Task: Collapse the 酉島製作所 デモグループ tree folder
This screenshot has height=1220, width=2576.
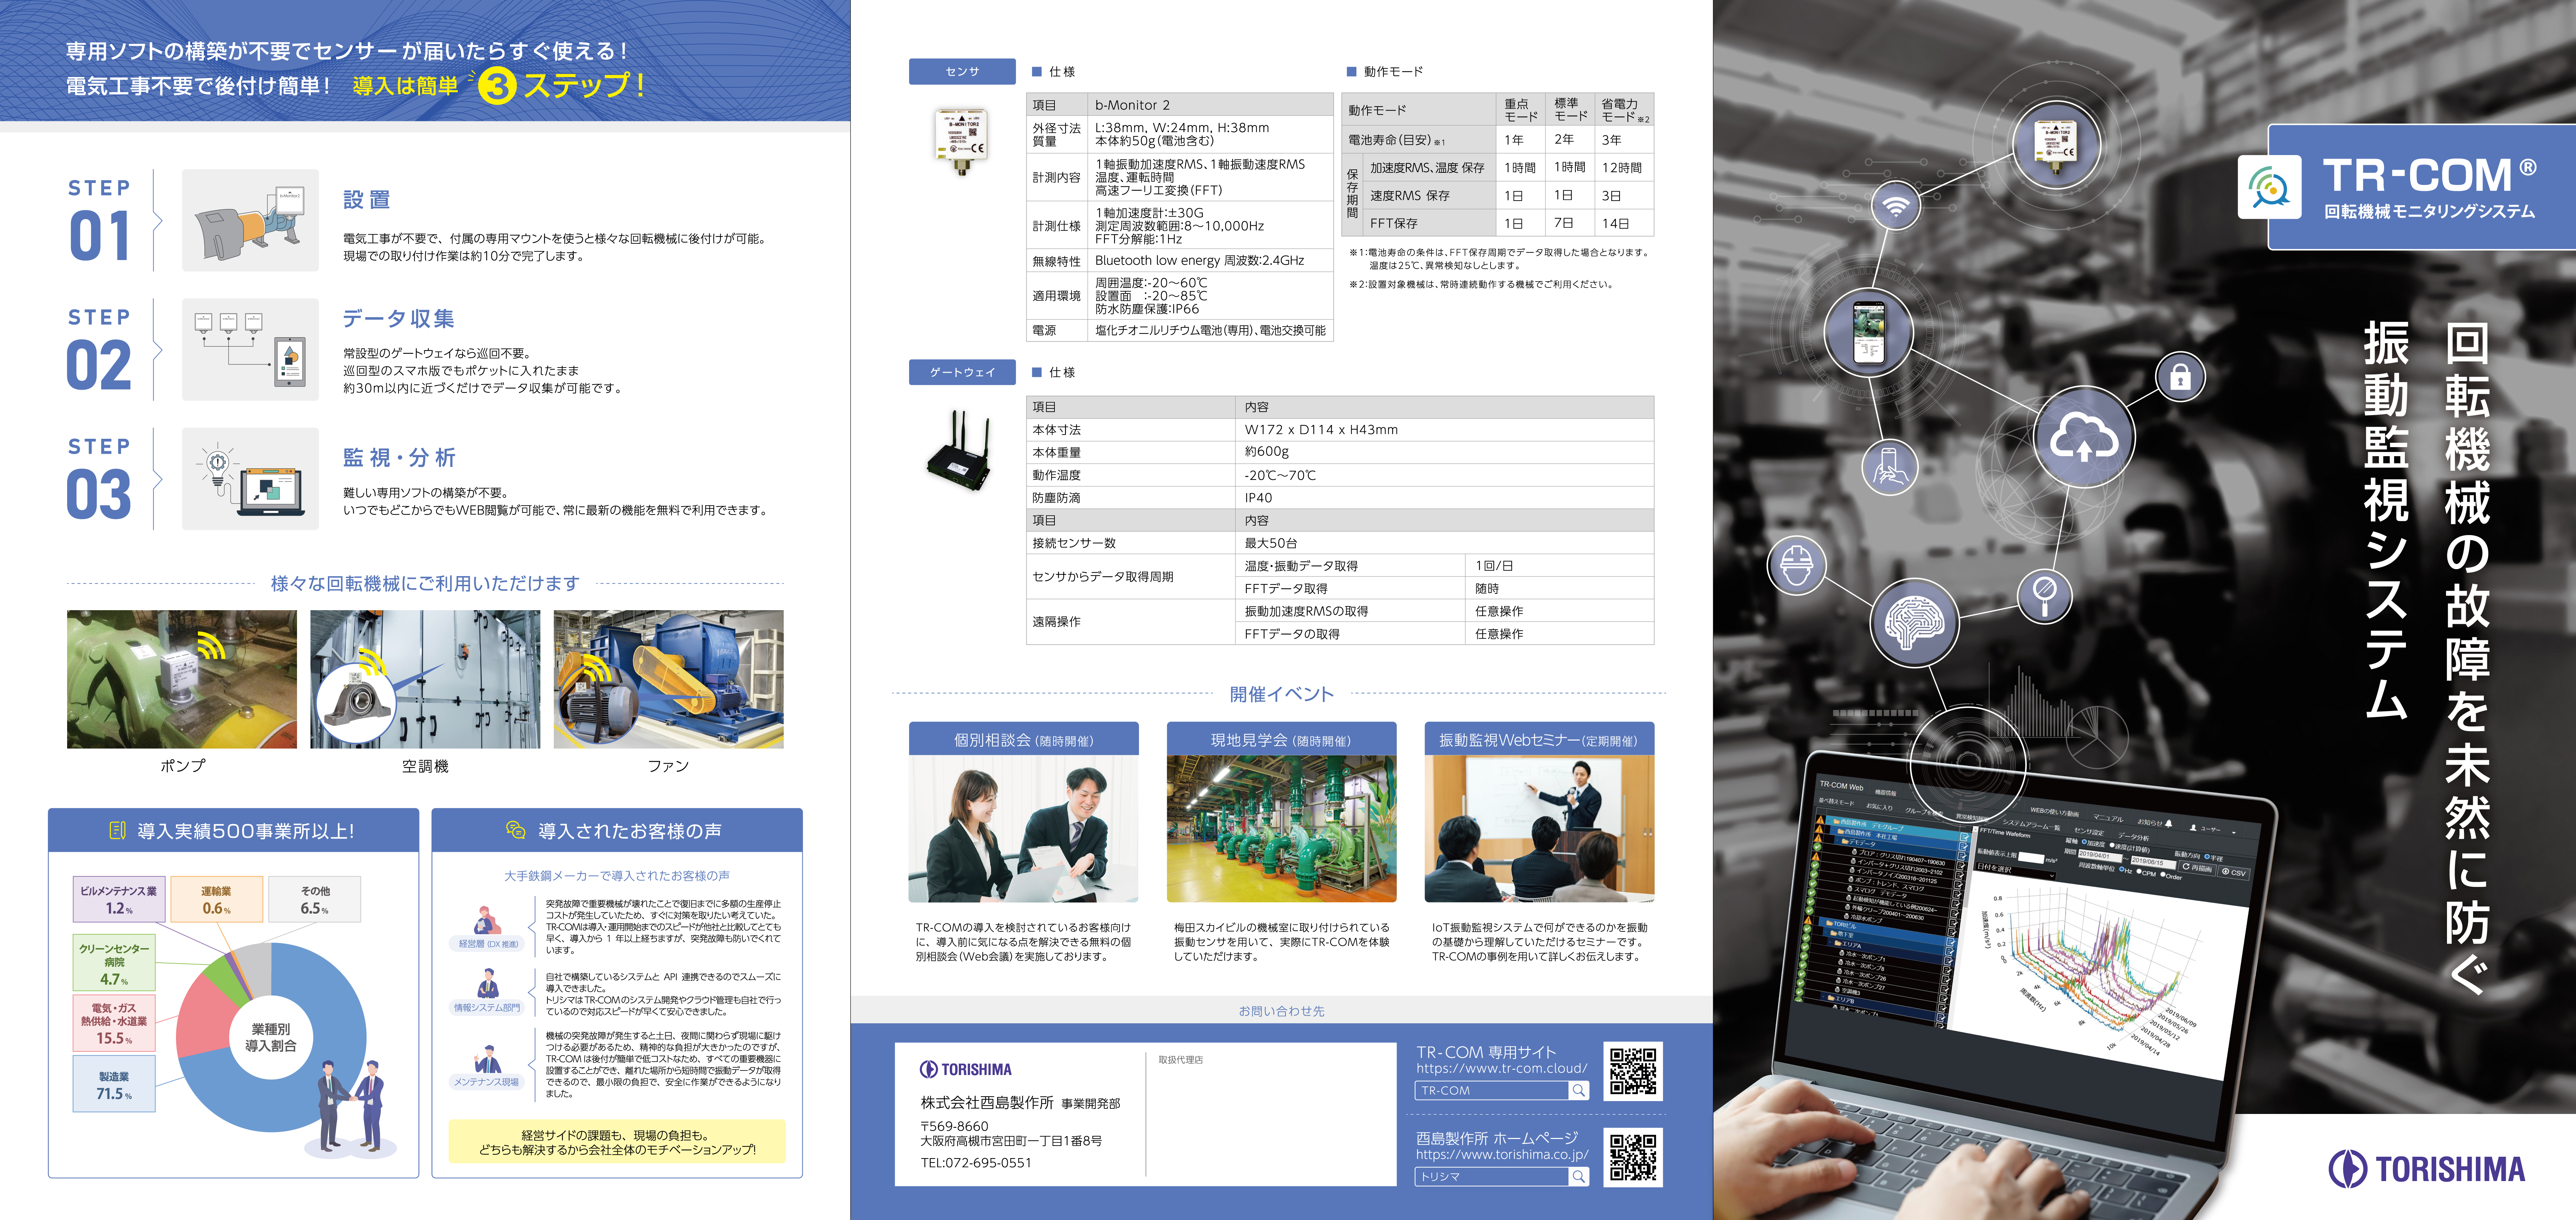Action: tap(1829, 821)
